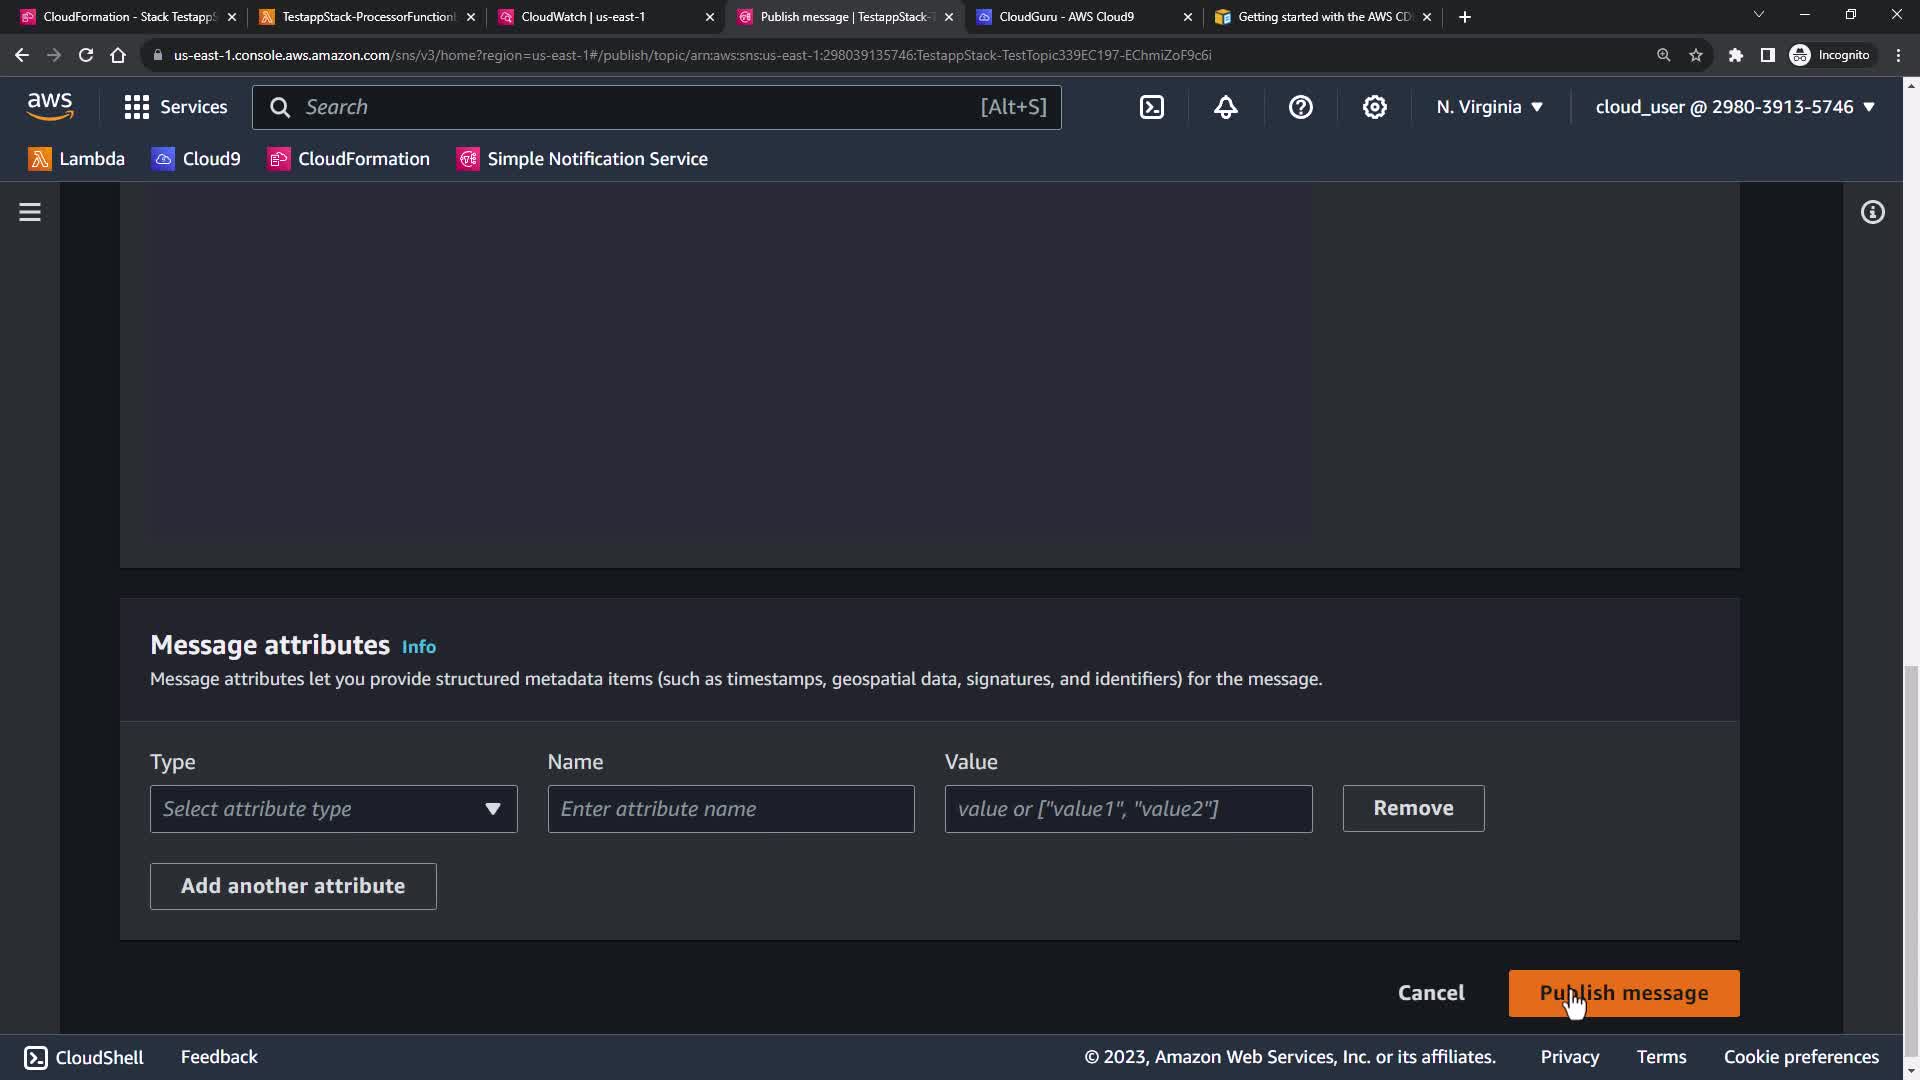The image size is (1920, 1080).
Task: Open the Services grid menu
Action: click(176, 107)
